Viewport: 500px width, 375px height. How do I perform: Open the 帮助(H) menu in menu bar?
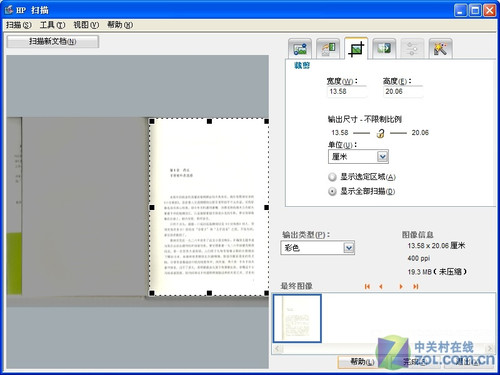(x=120, y=25)
